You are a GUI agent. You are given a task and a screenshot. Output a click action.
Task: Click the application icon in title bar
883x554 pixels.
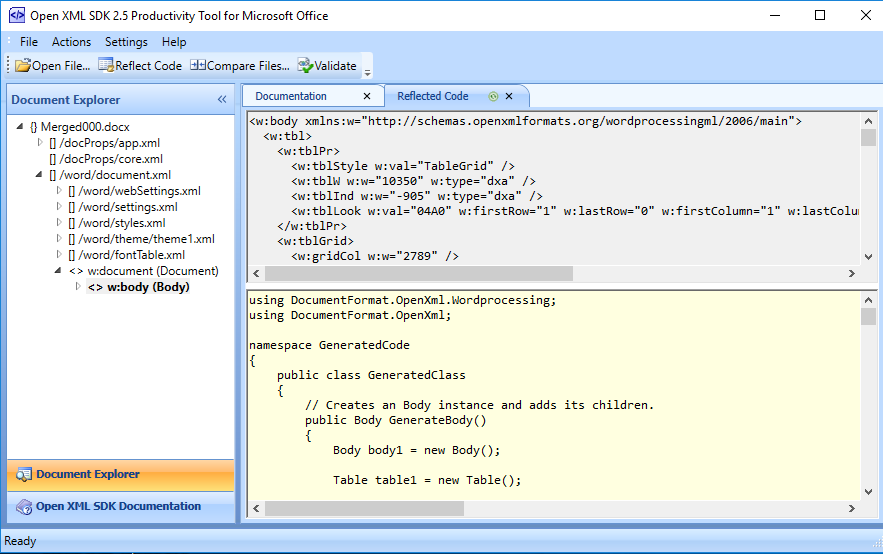point(16,15)
